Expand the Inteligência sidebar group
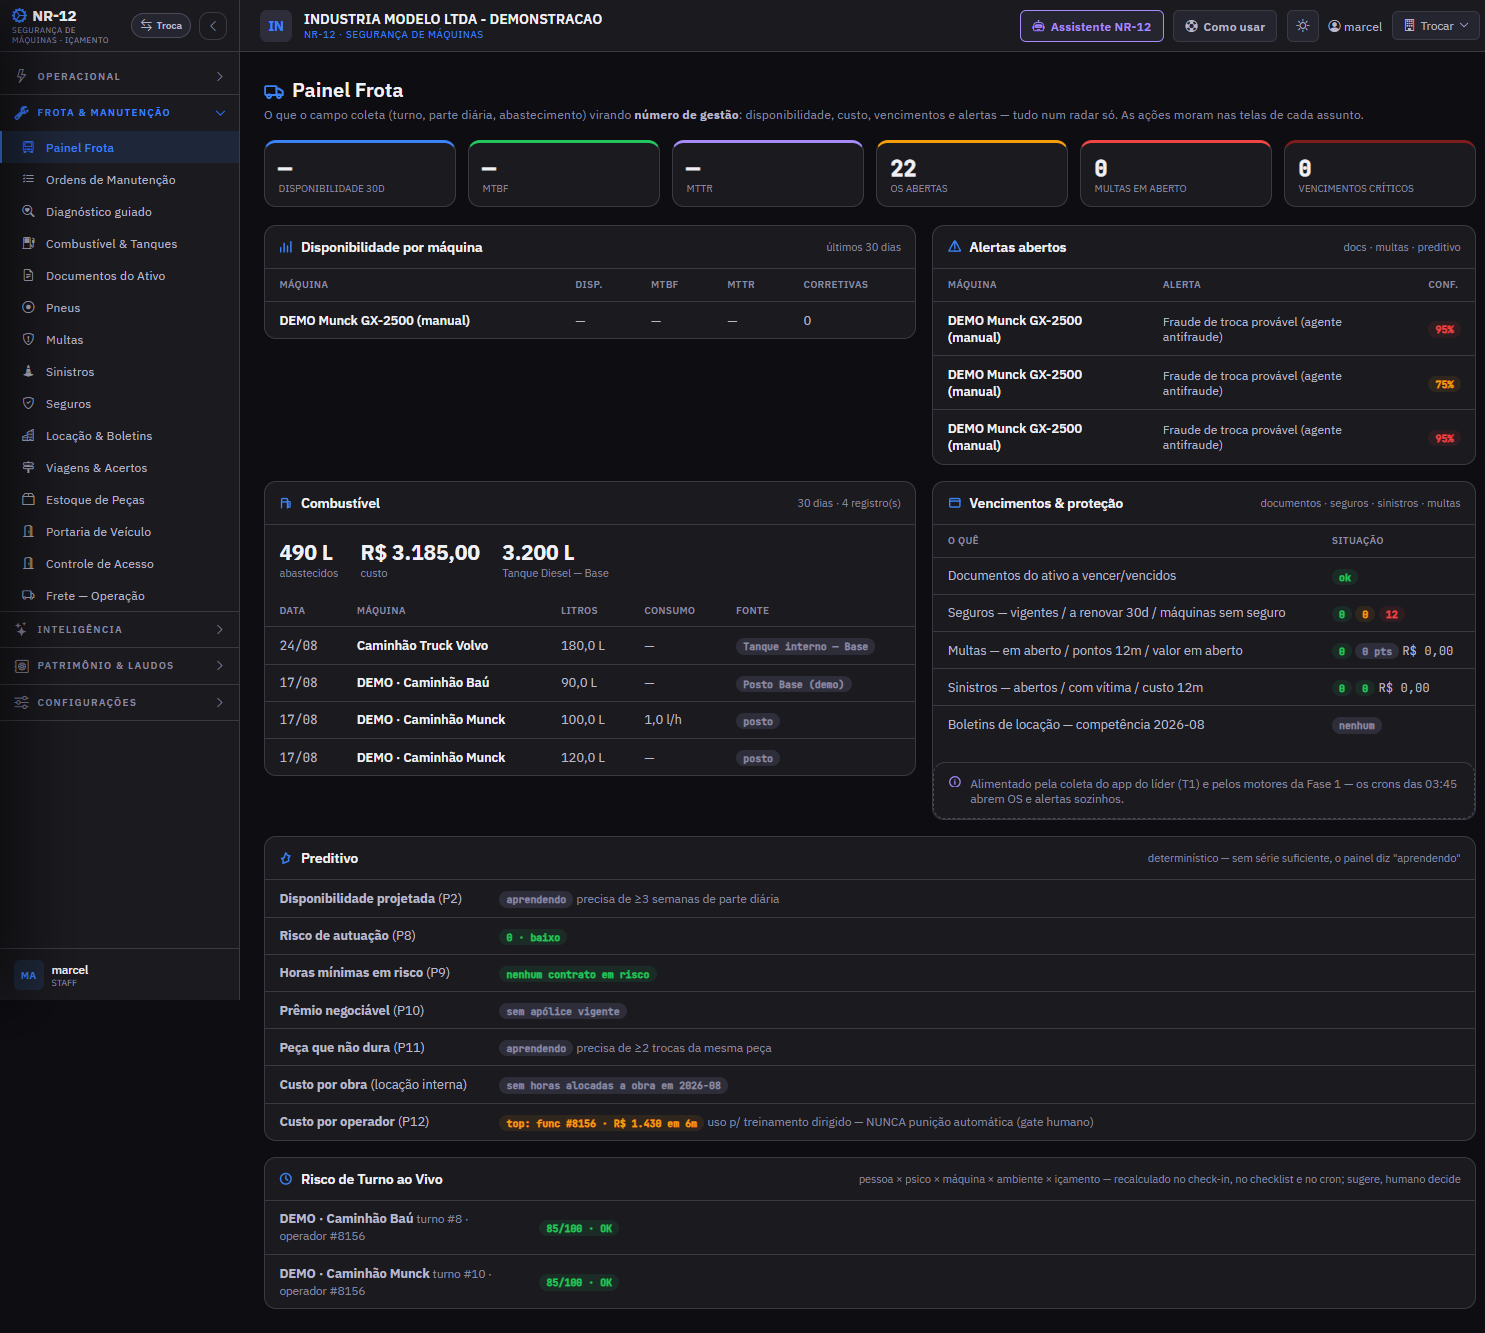 click(x=120, y=629)
